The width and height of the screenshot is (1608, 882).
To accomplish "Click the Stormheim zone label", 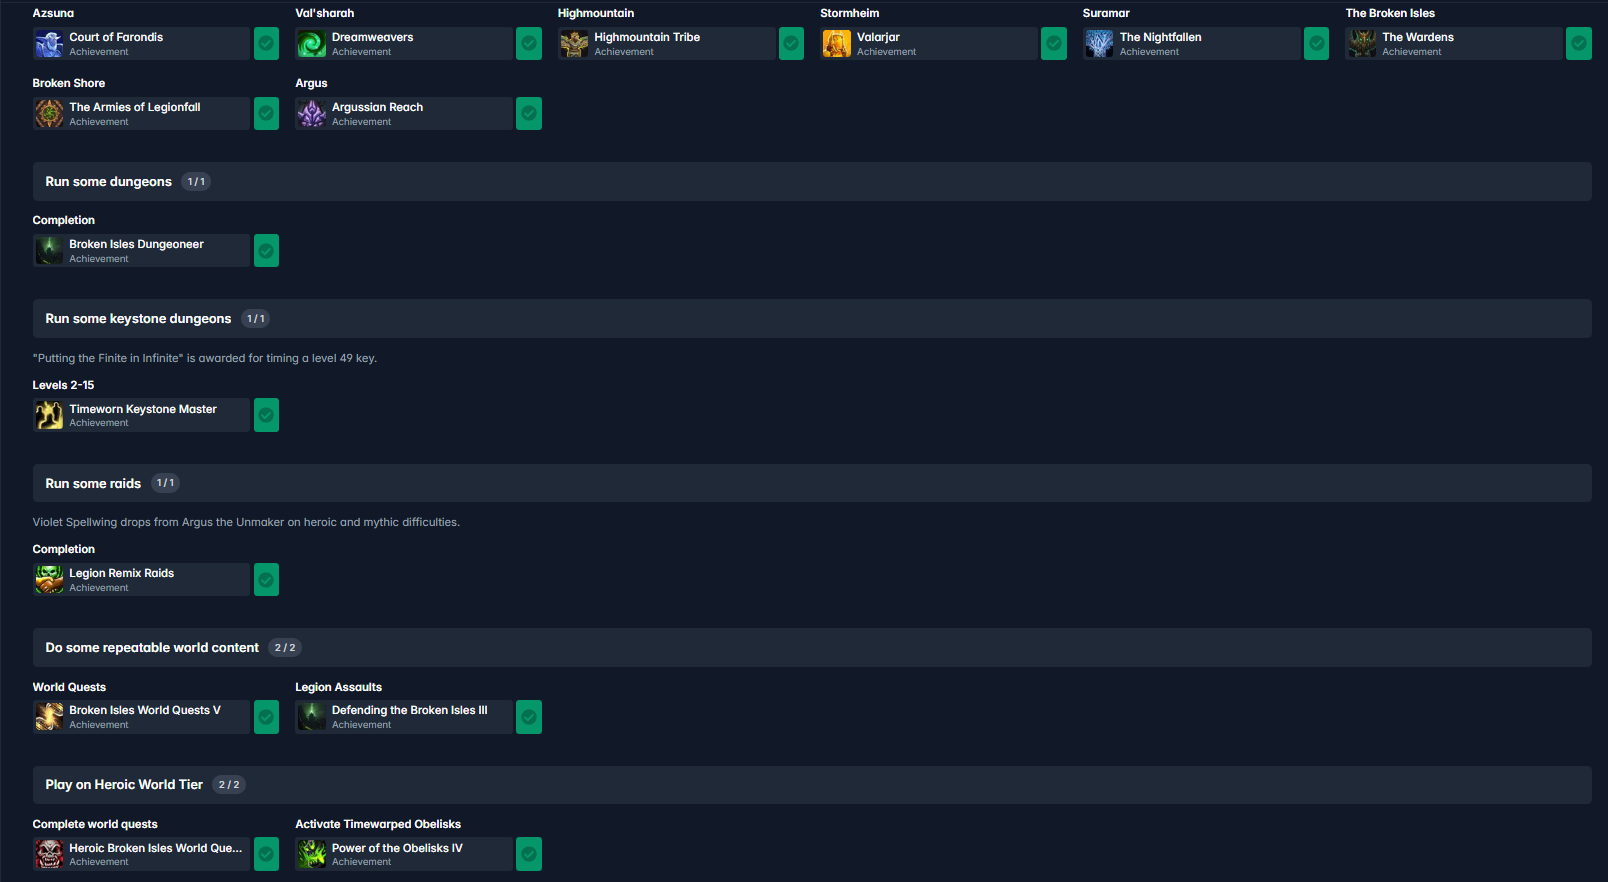I will pyautogui.click(x=850, y=13).
